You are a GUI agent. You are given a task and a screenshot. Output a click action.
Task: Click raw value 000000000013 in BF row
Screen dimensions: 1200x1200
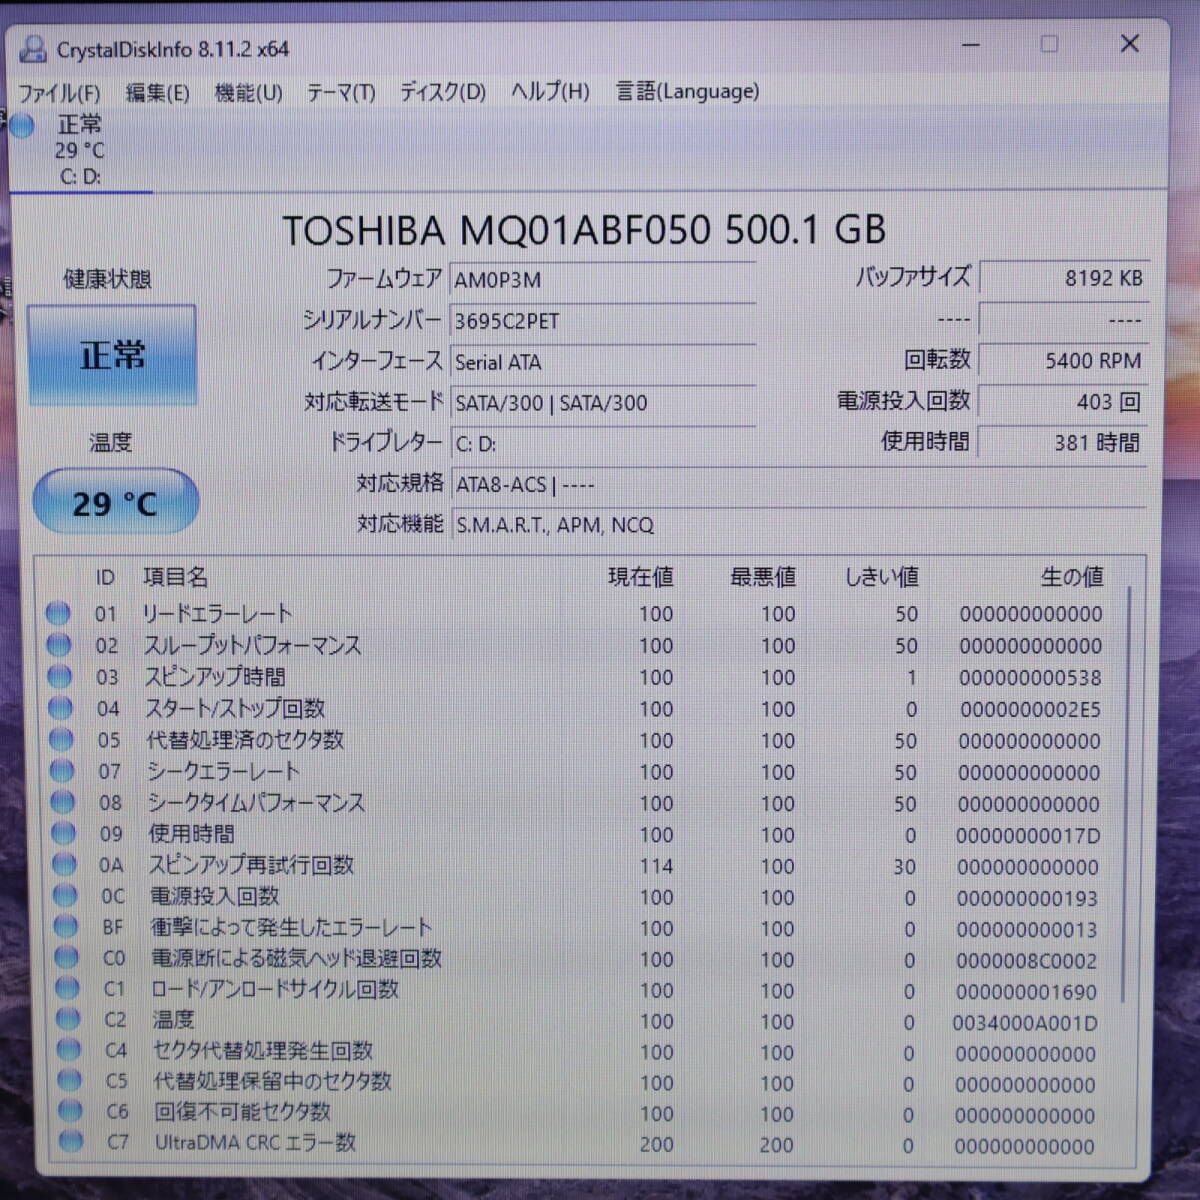click(x=1027, y=929)
